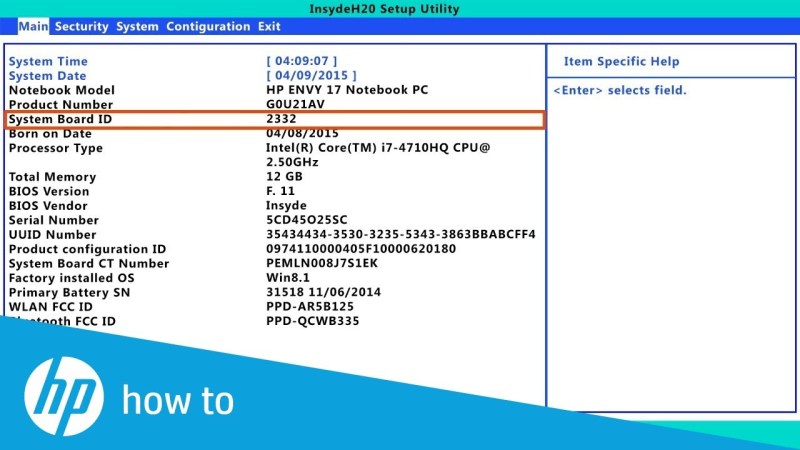Image resolution: width=800 pixels, height=450 pixels.
Task: Open the System menu tab
Action: (137, 27)
